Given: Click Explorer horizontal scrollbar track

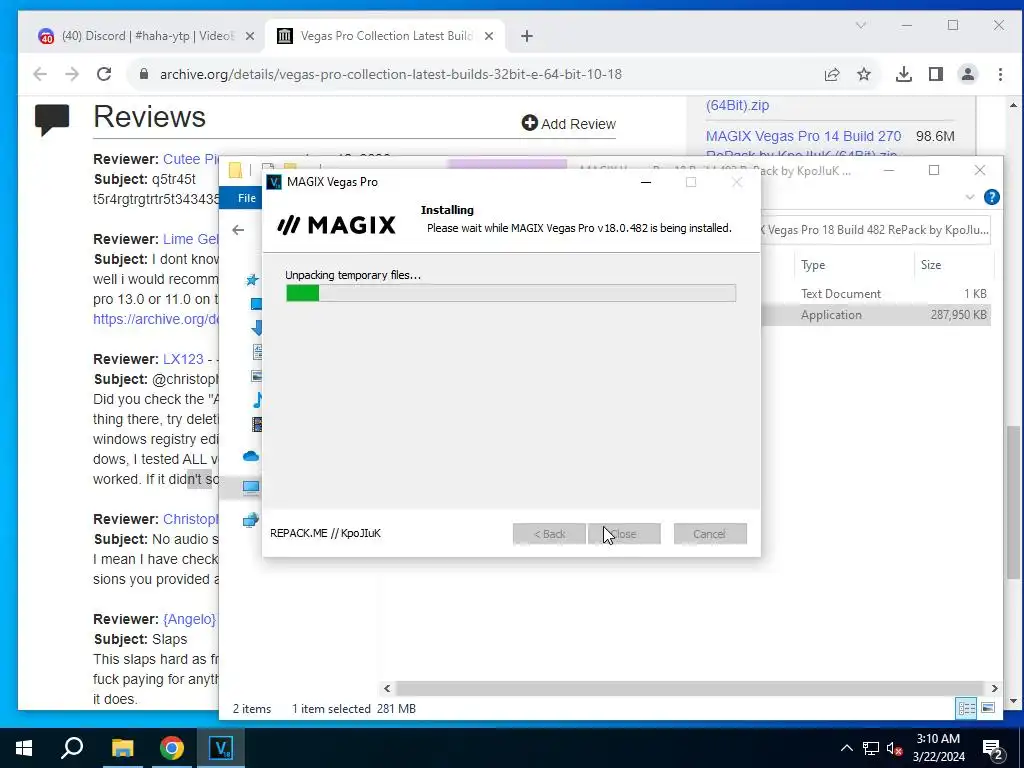Looking at the screenshot, I should [x=690, y=688].
